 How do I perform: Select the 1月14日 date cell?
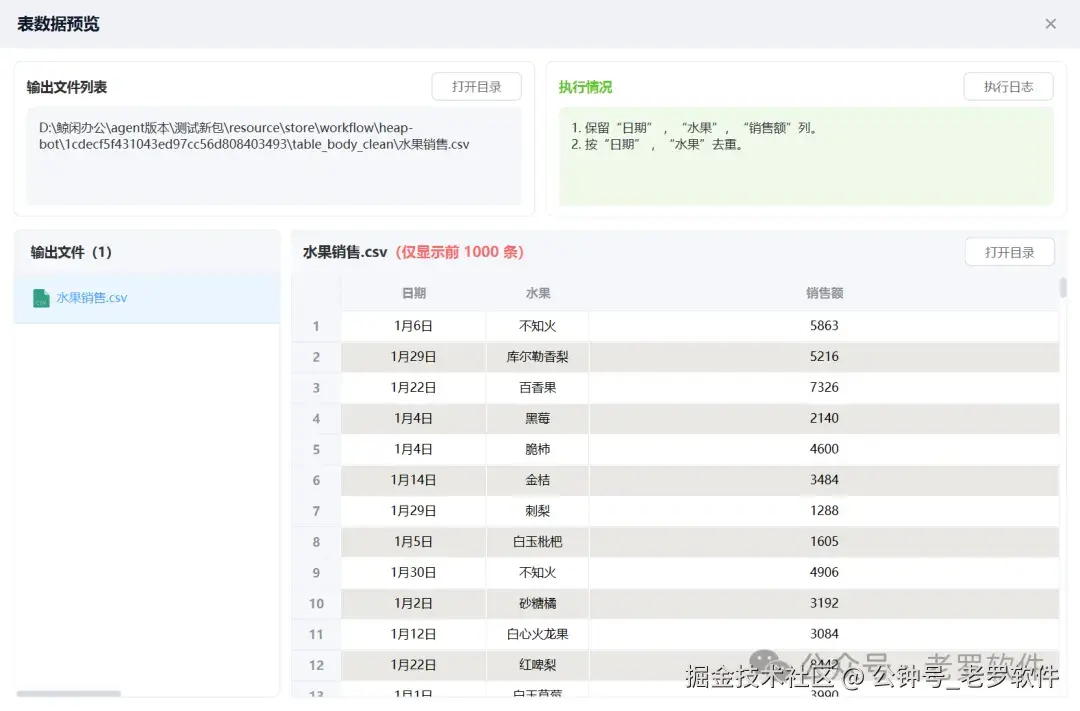tap(413, 480)
